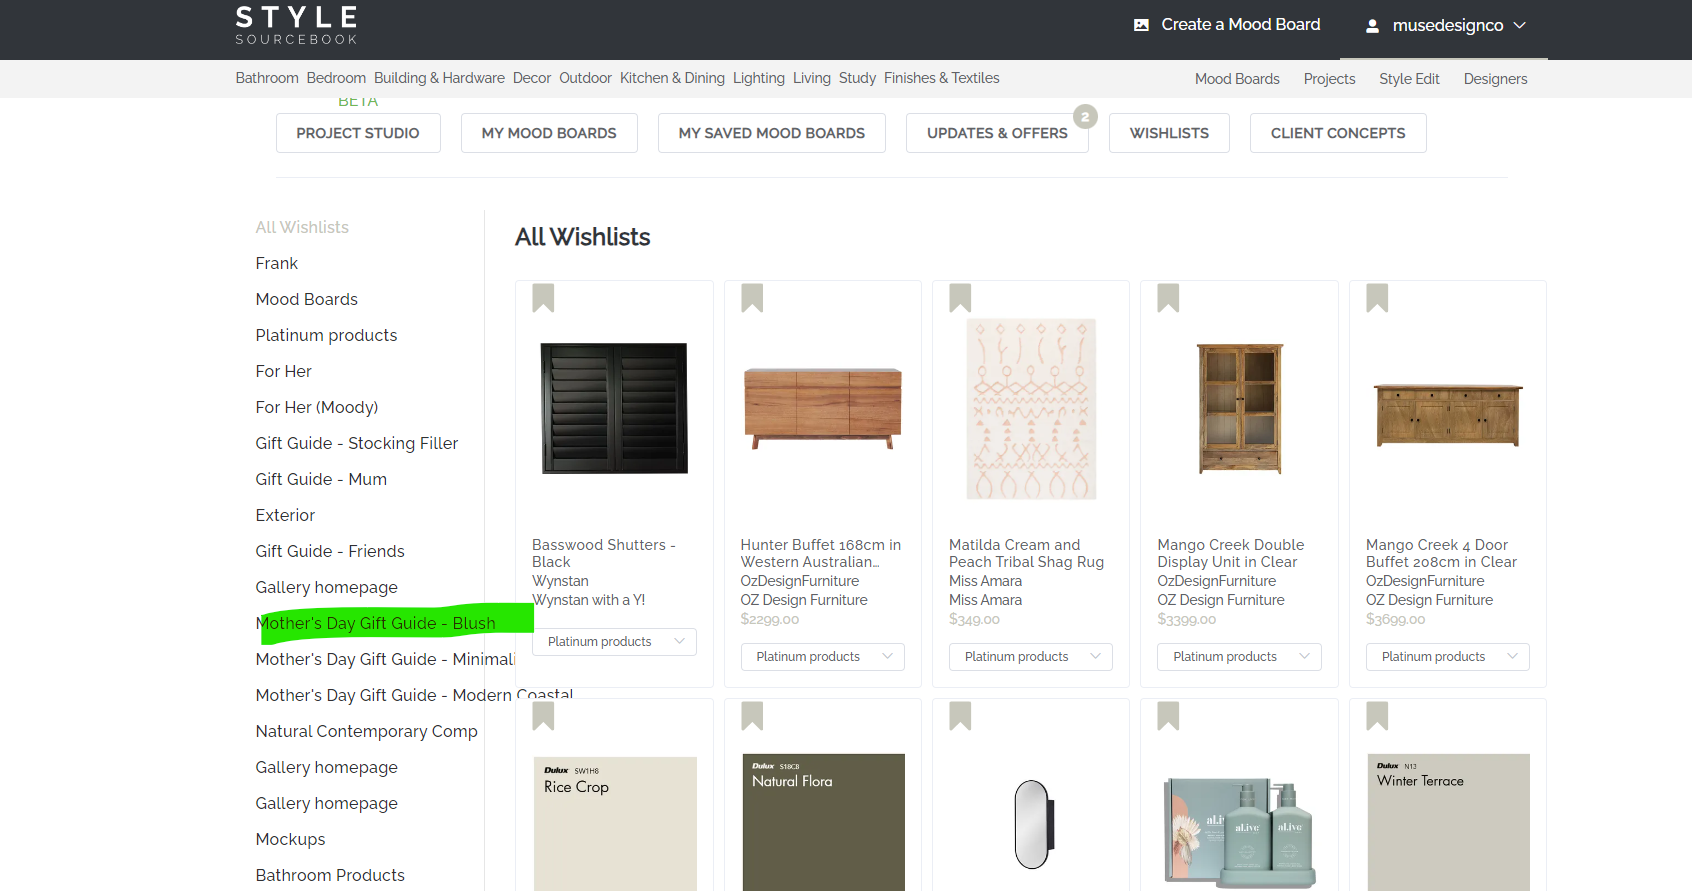Open Style Edit page
Image resolution: width=1692 pixels, height=891 pixels.
(x=1409, y=79)
